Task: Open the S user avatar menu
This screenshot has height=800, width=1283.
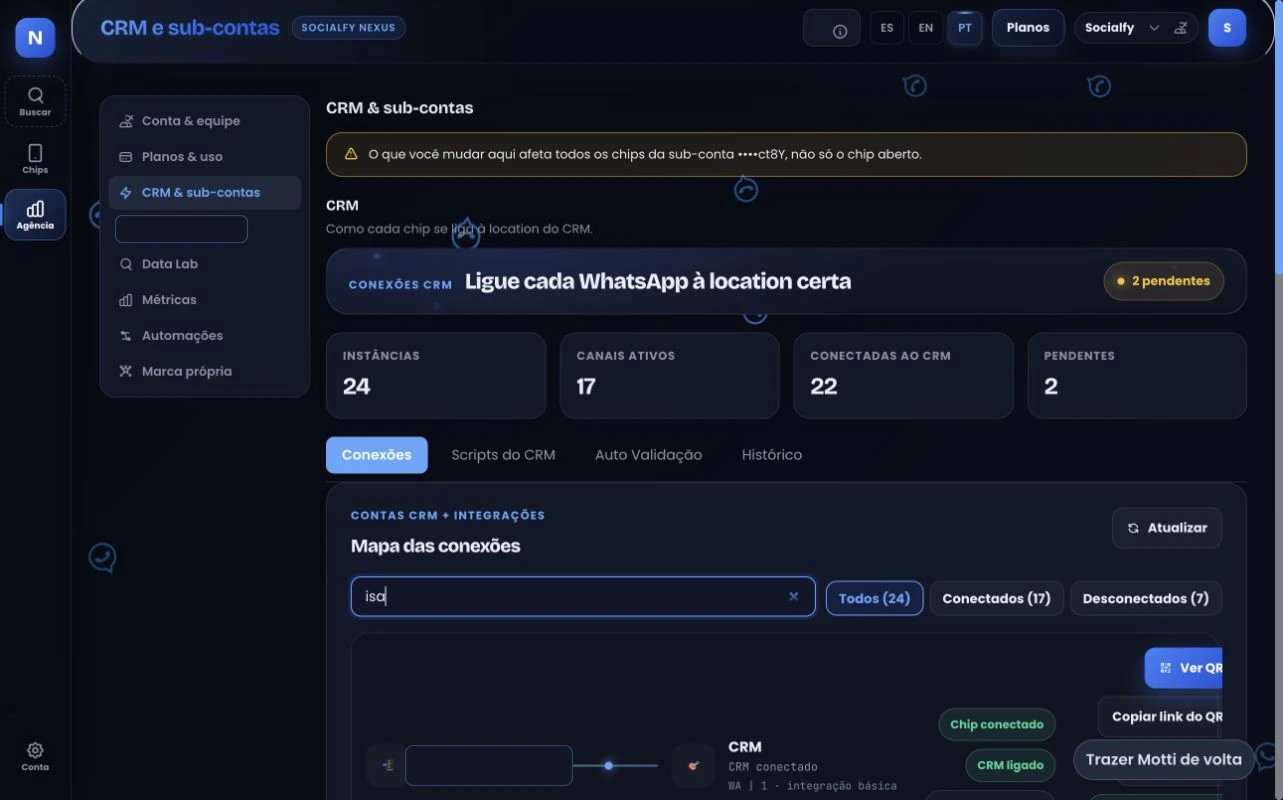Action: click(1227, 28)
